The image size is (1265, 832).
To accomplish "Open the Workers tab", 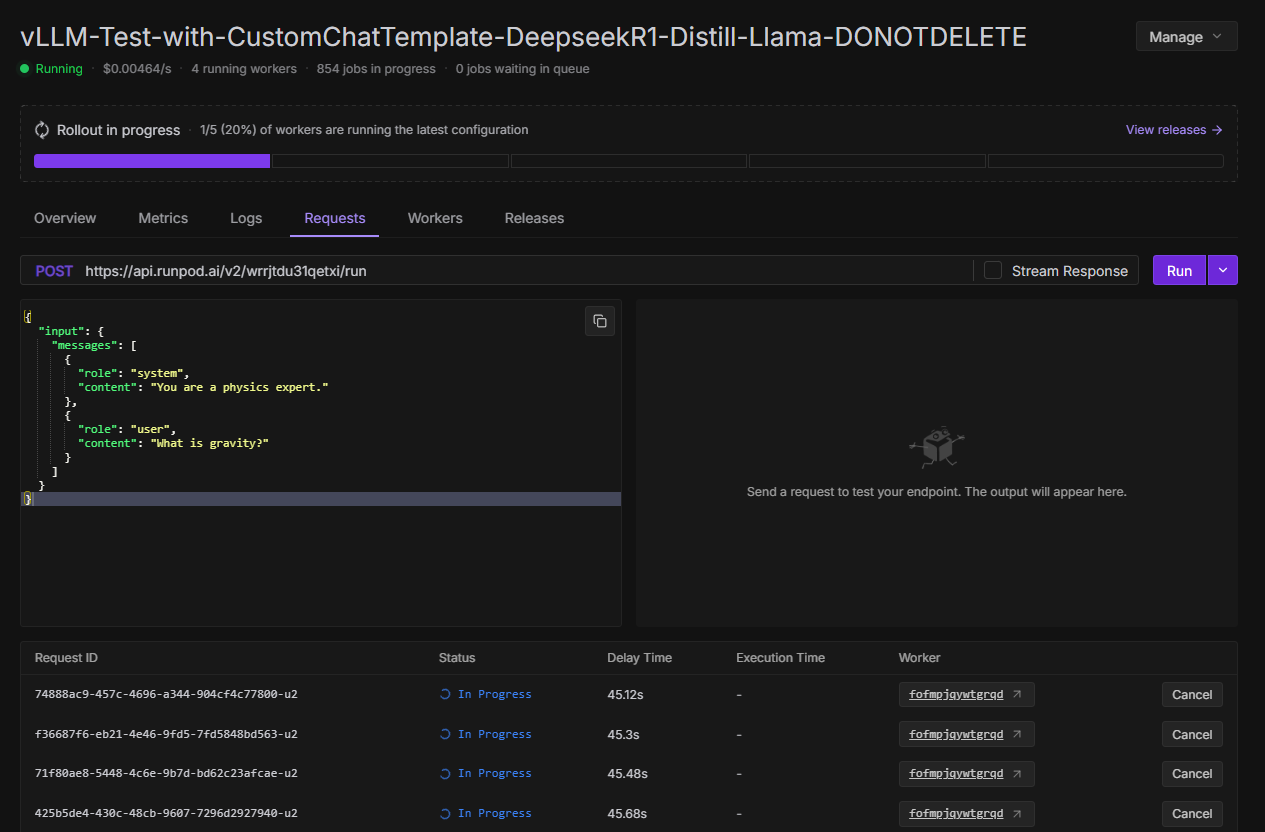I will click(x=435, y=218).
